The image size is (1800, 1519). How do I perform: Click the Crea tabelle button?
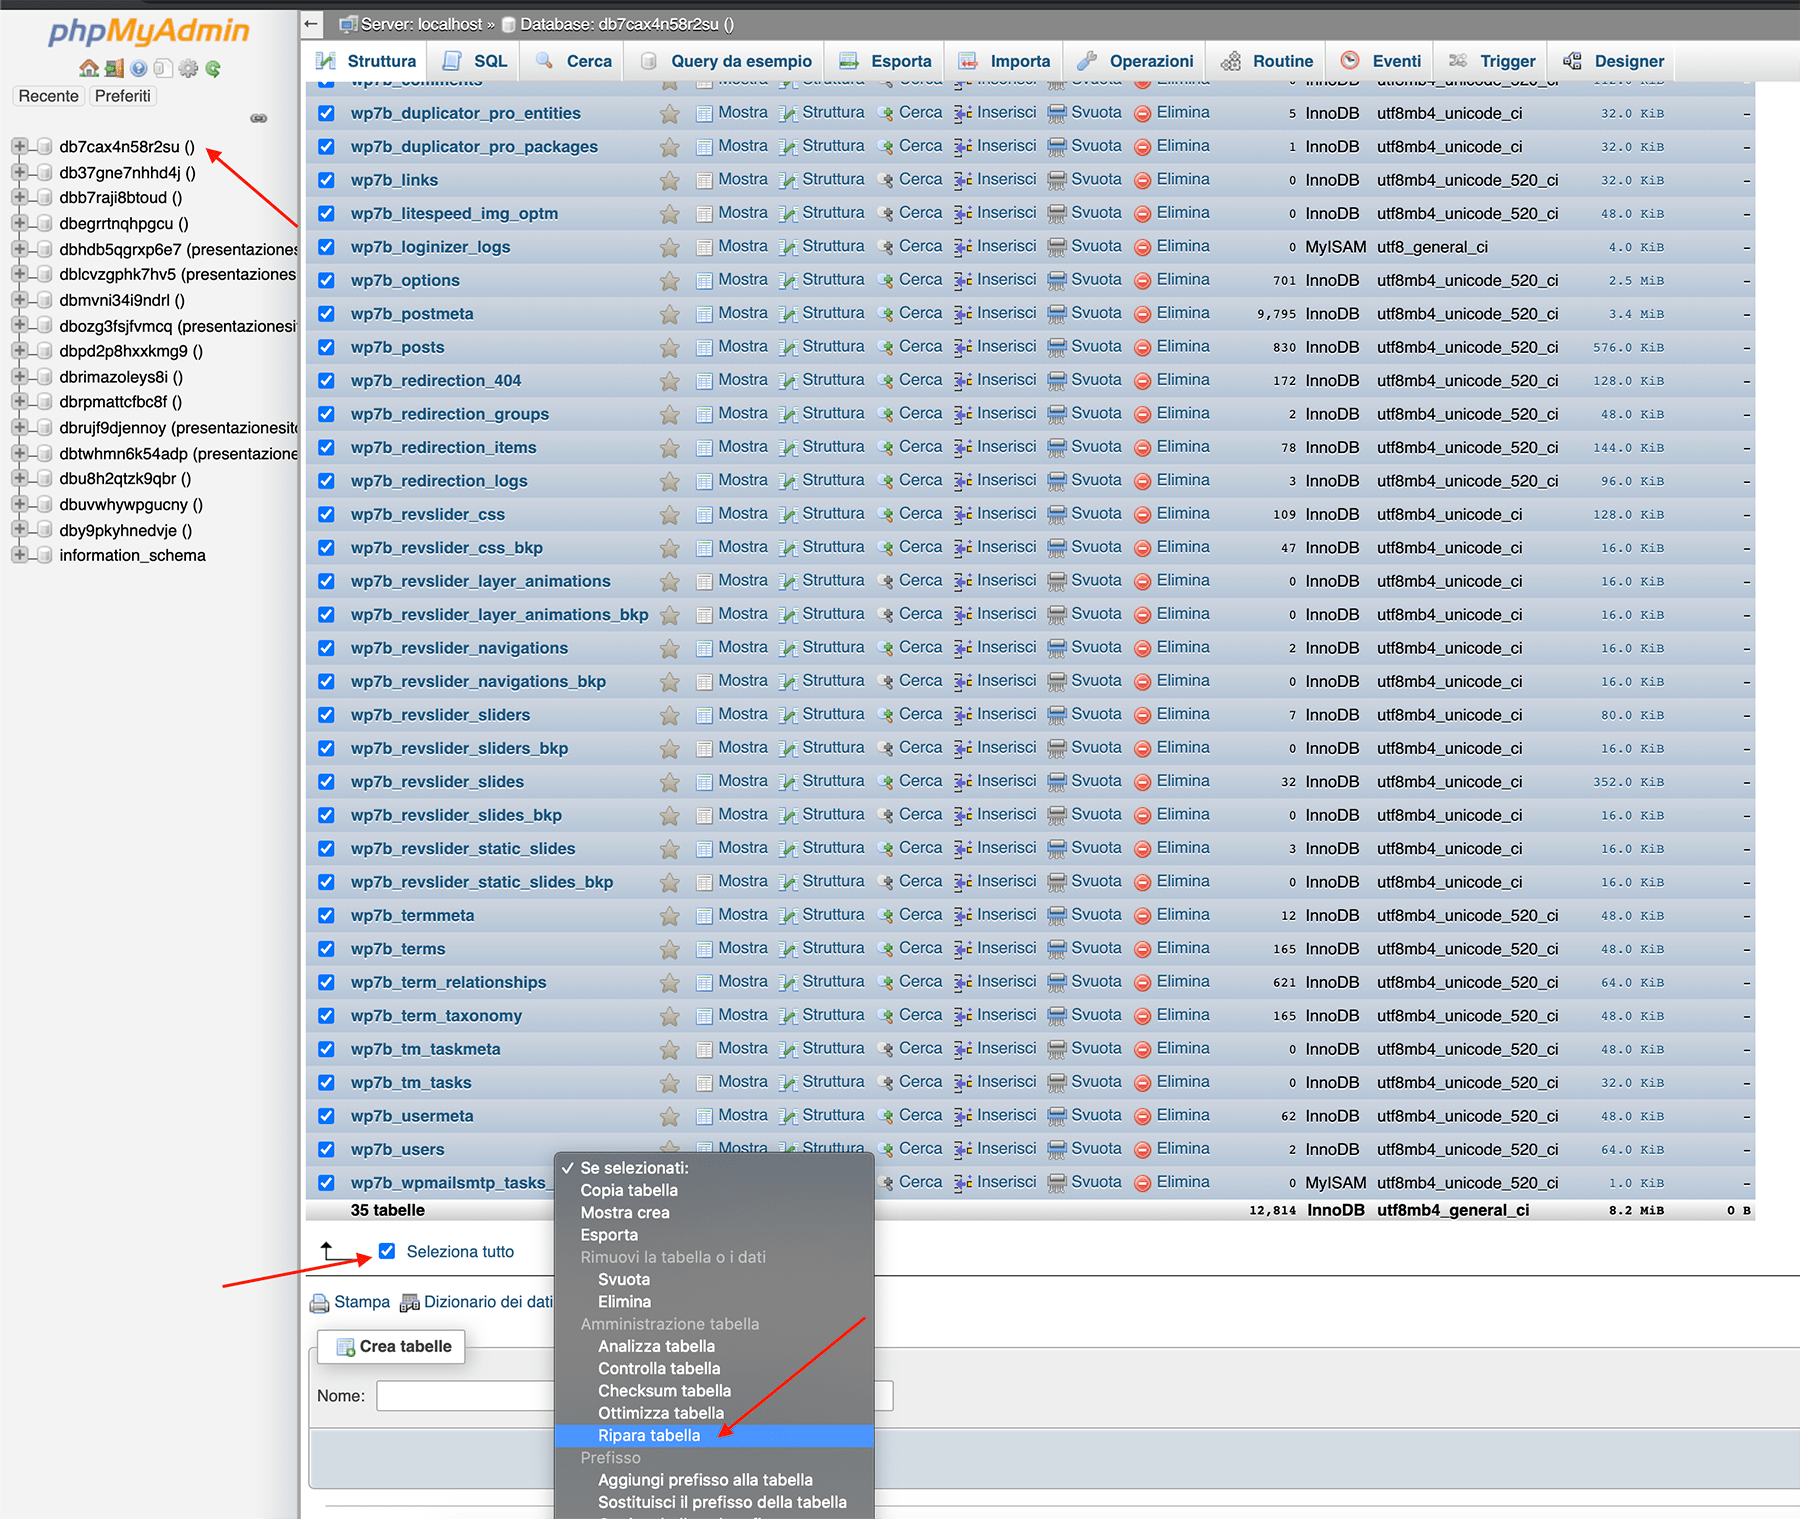tap(392, 1346)
